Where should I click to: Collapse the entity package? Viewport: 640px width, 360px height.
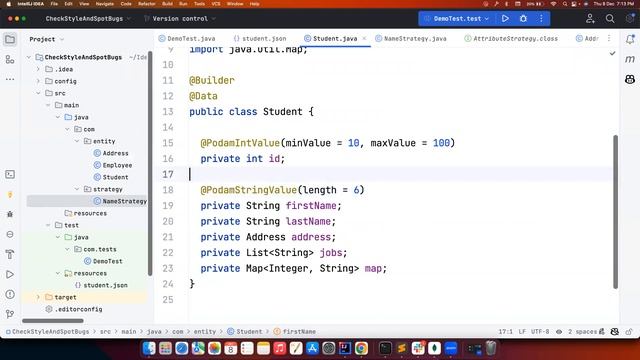pyautogui.click(x=77, y=141)
